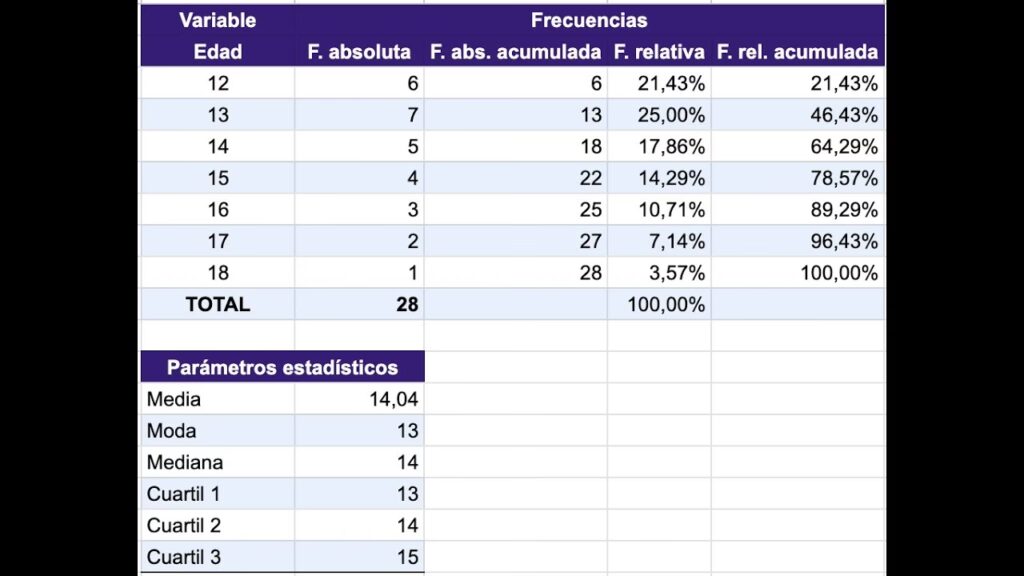
Task: Click the Frecuencias header cell
Action: click(589, 20)
